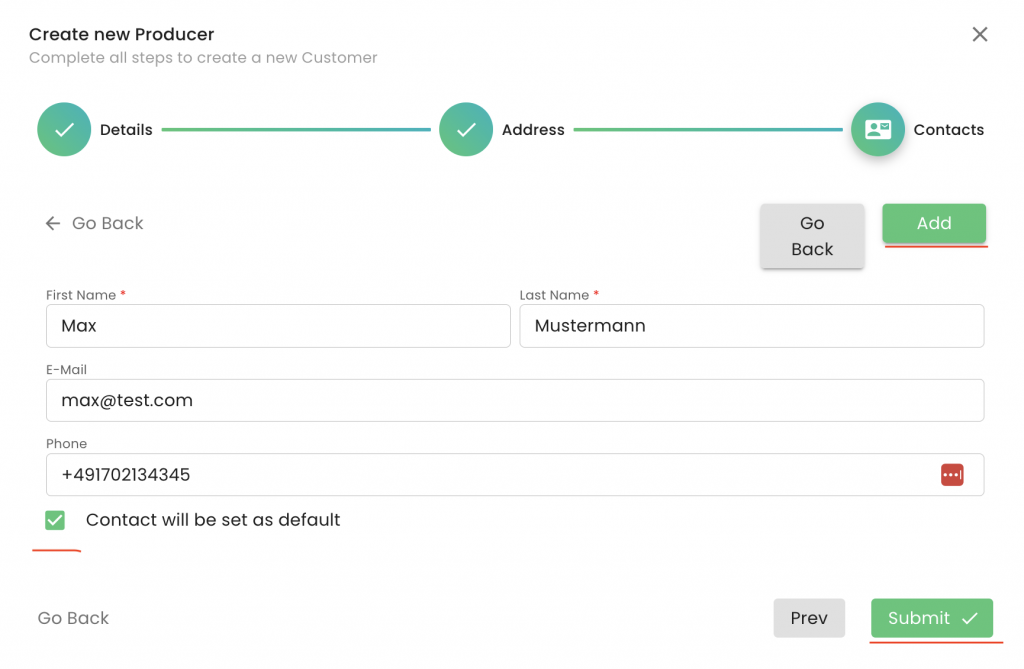Select the Contacts step label

click(x=948, y=130)
